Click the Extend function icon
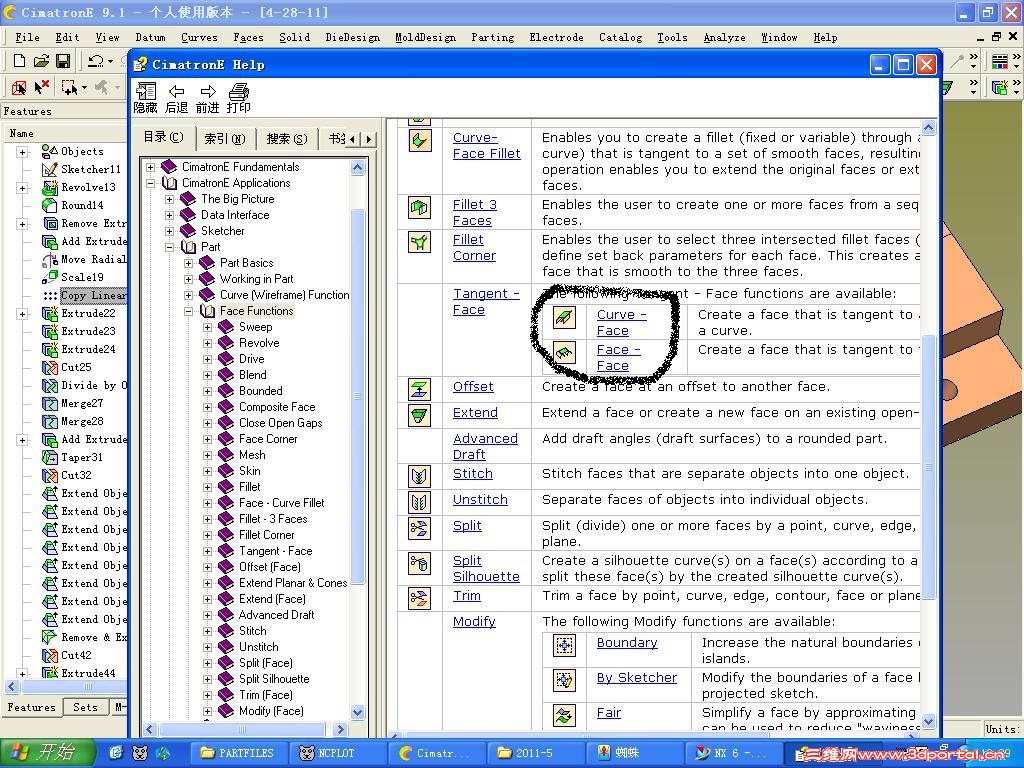 [419, 415]
